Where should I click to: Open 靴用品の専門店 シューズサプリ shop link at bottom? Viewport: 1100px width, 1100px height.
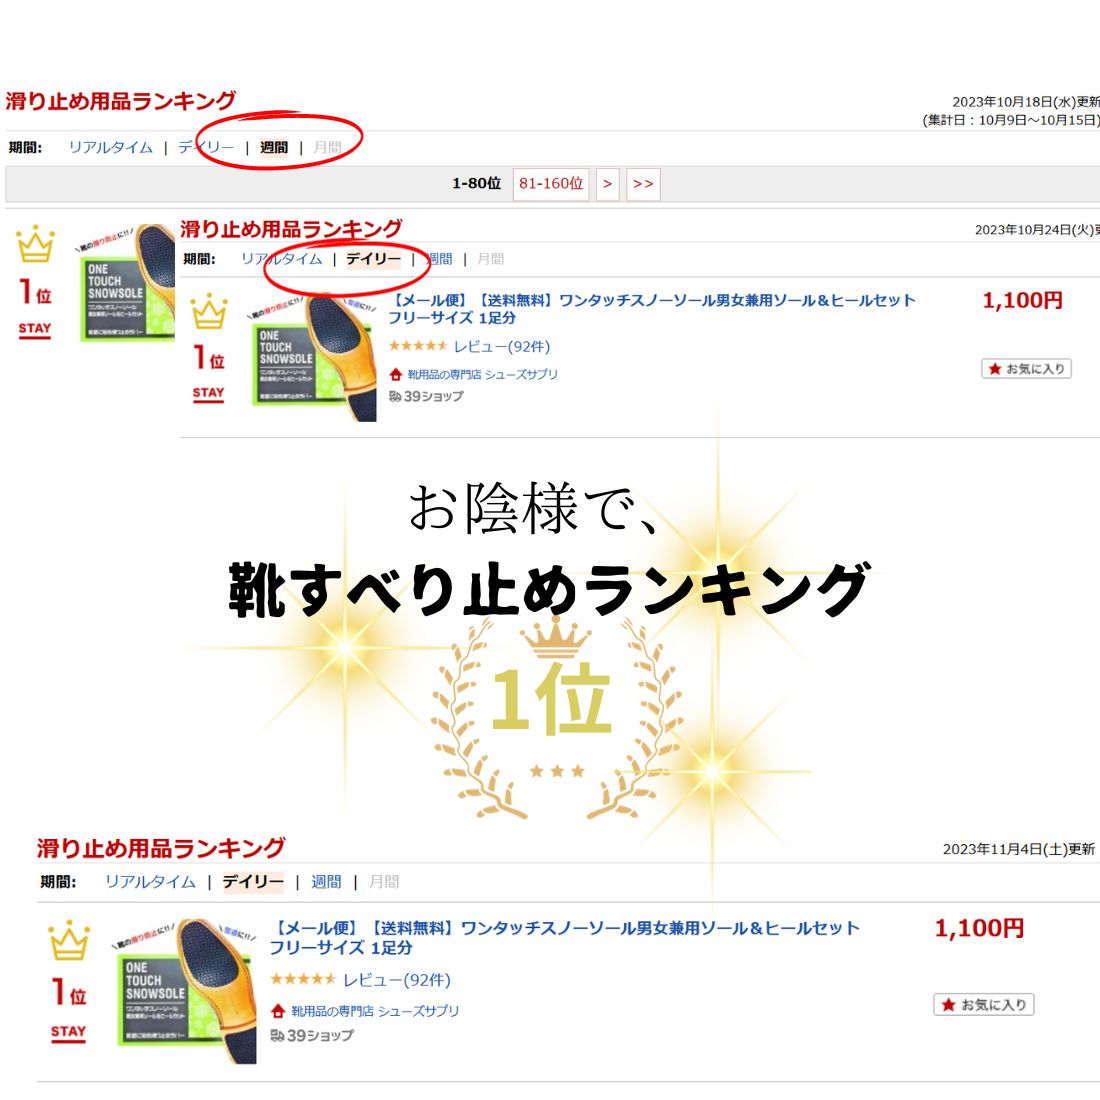point(375,1011)
